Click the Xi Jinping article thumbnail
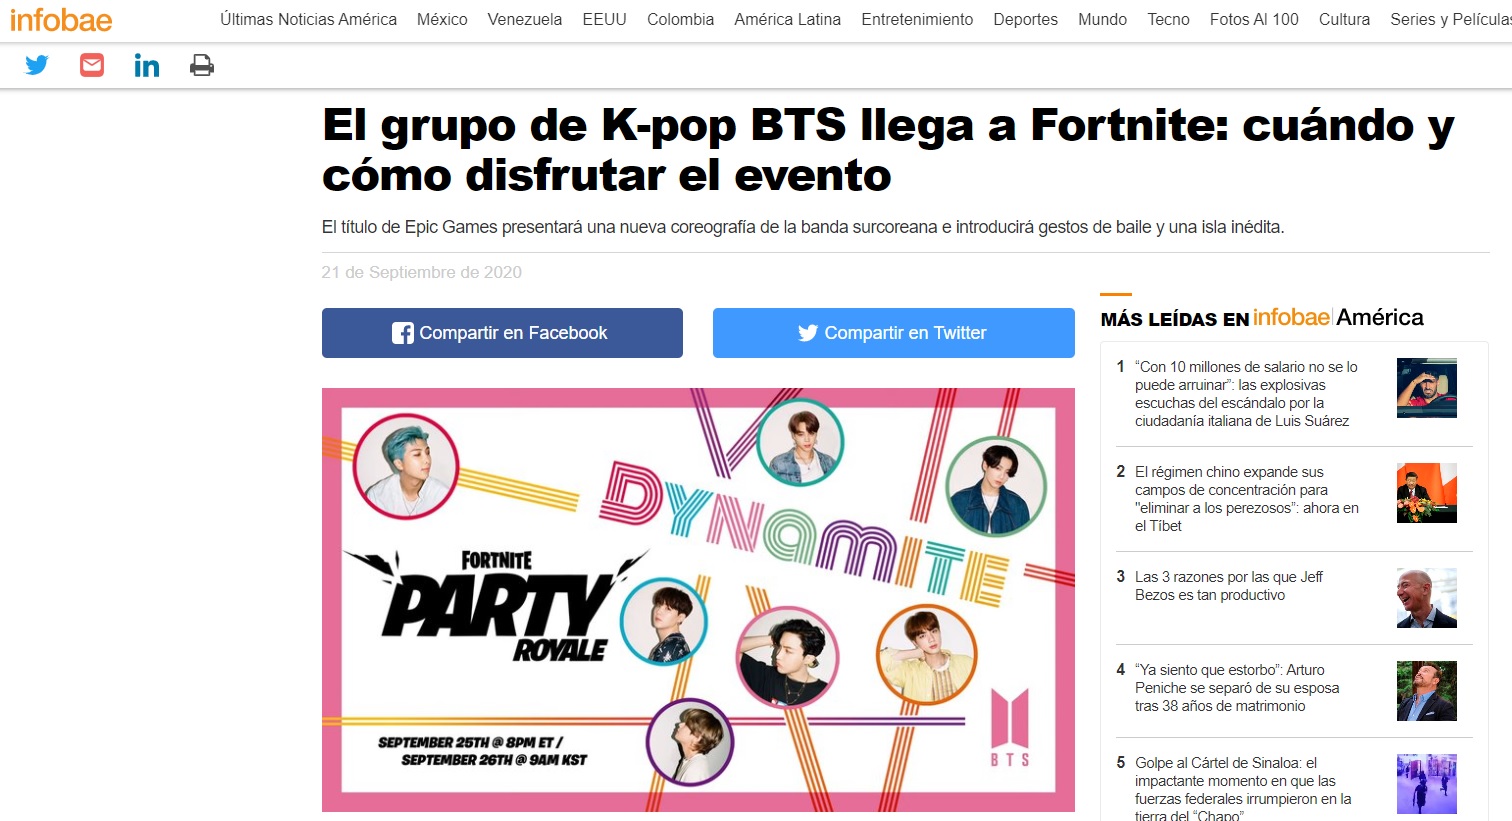The width and height of the screenshot is (1512, 821). [x=1427, y=493]
